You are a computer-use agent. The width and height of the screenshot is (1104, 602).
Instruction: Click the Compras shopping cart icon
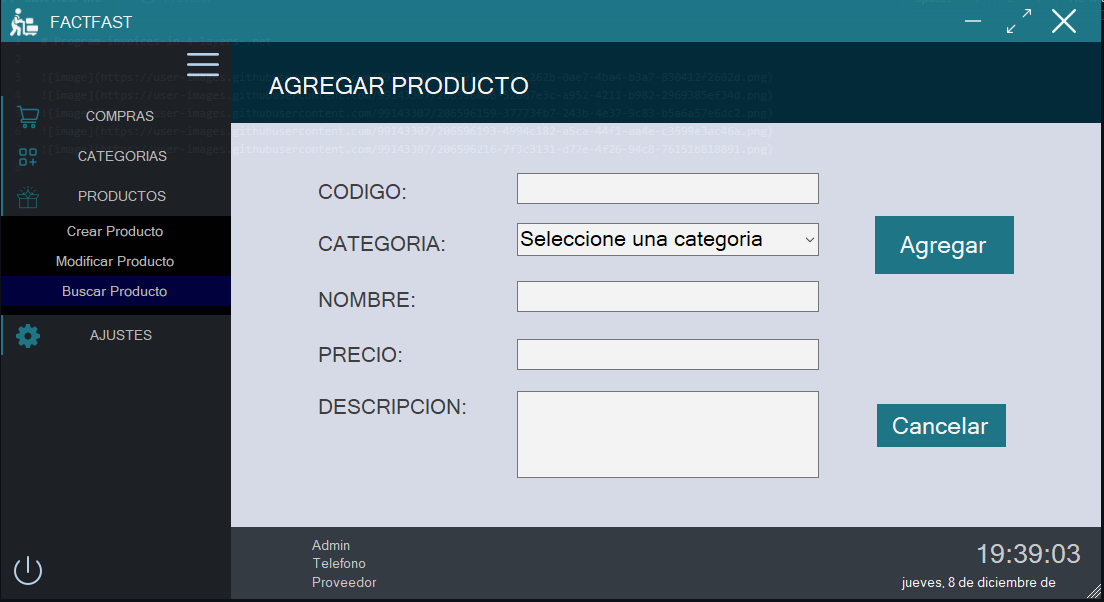28,115
